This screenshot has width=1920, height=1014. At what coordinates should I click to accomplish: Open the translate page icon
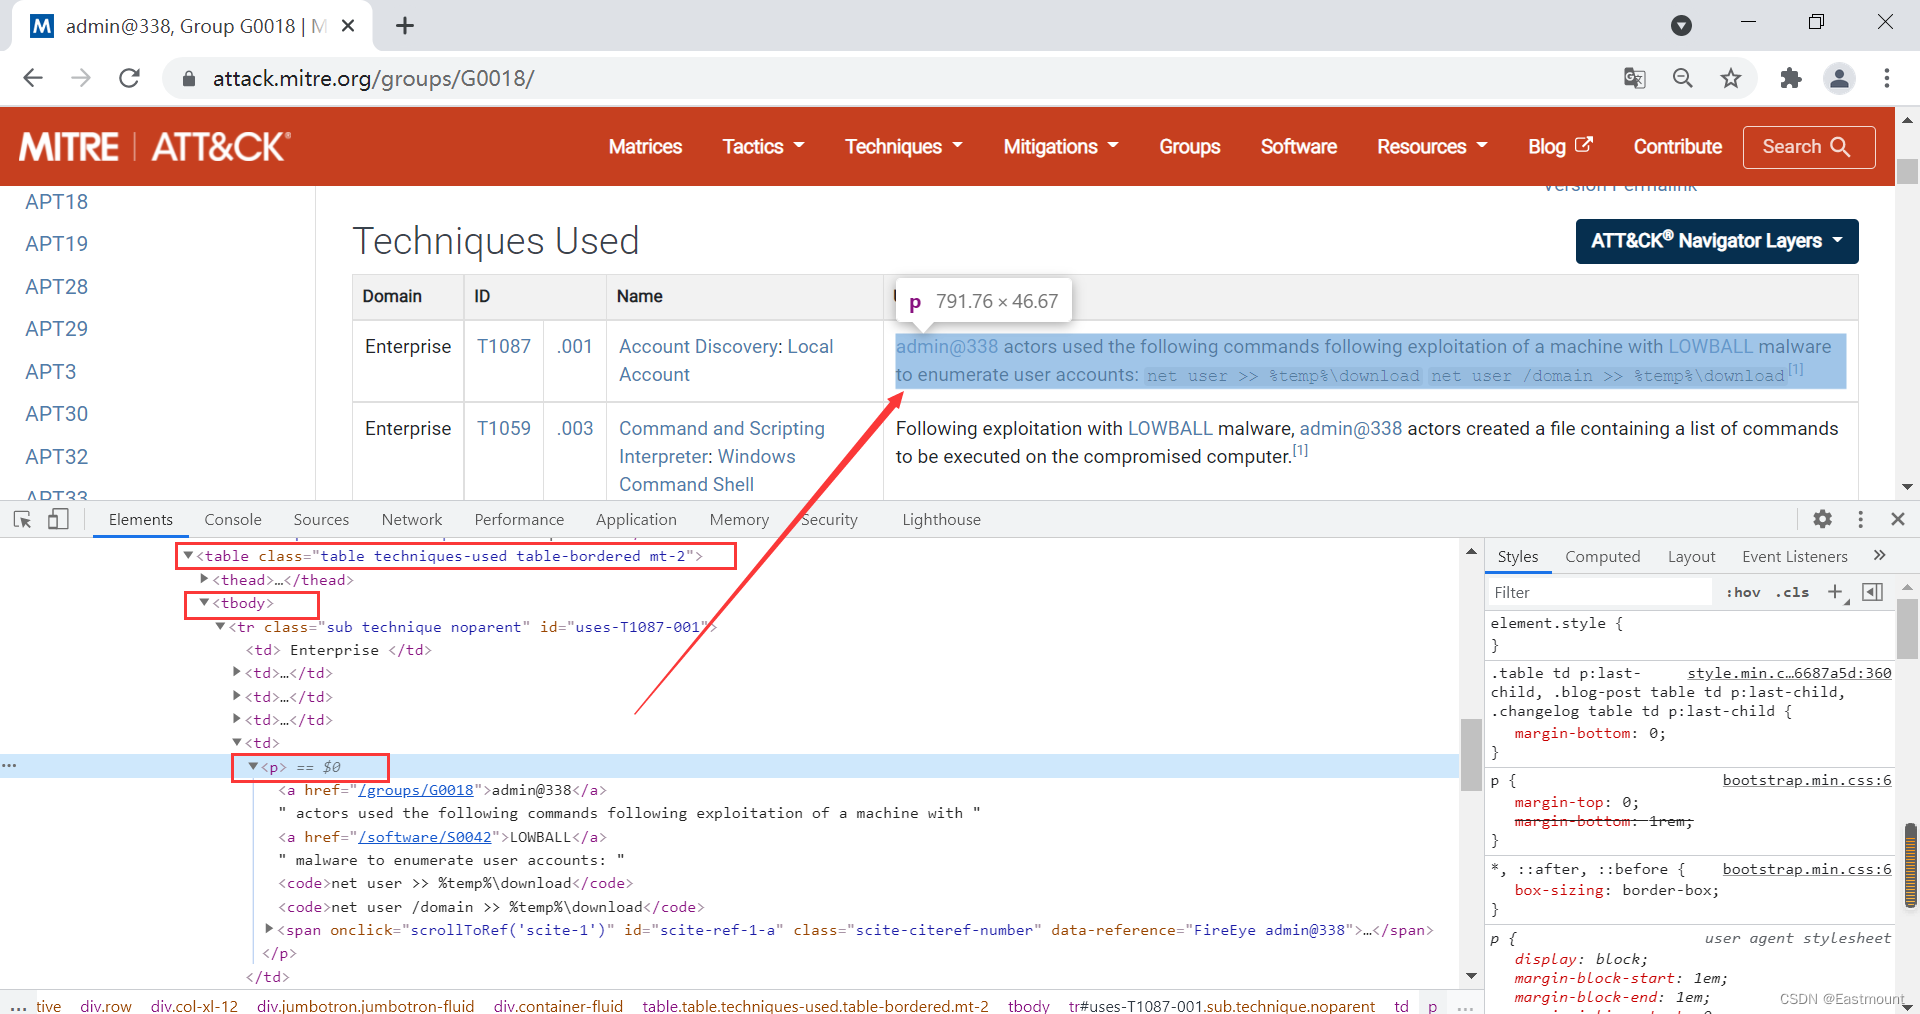click(1635, 78)
